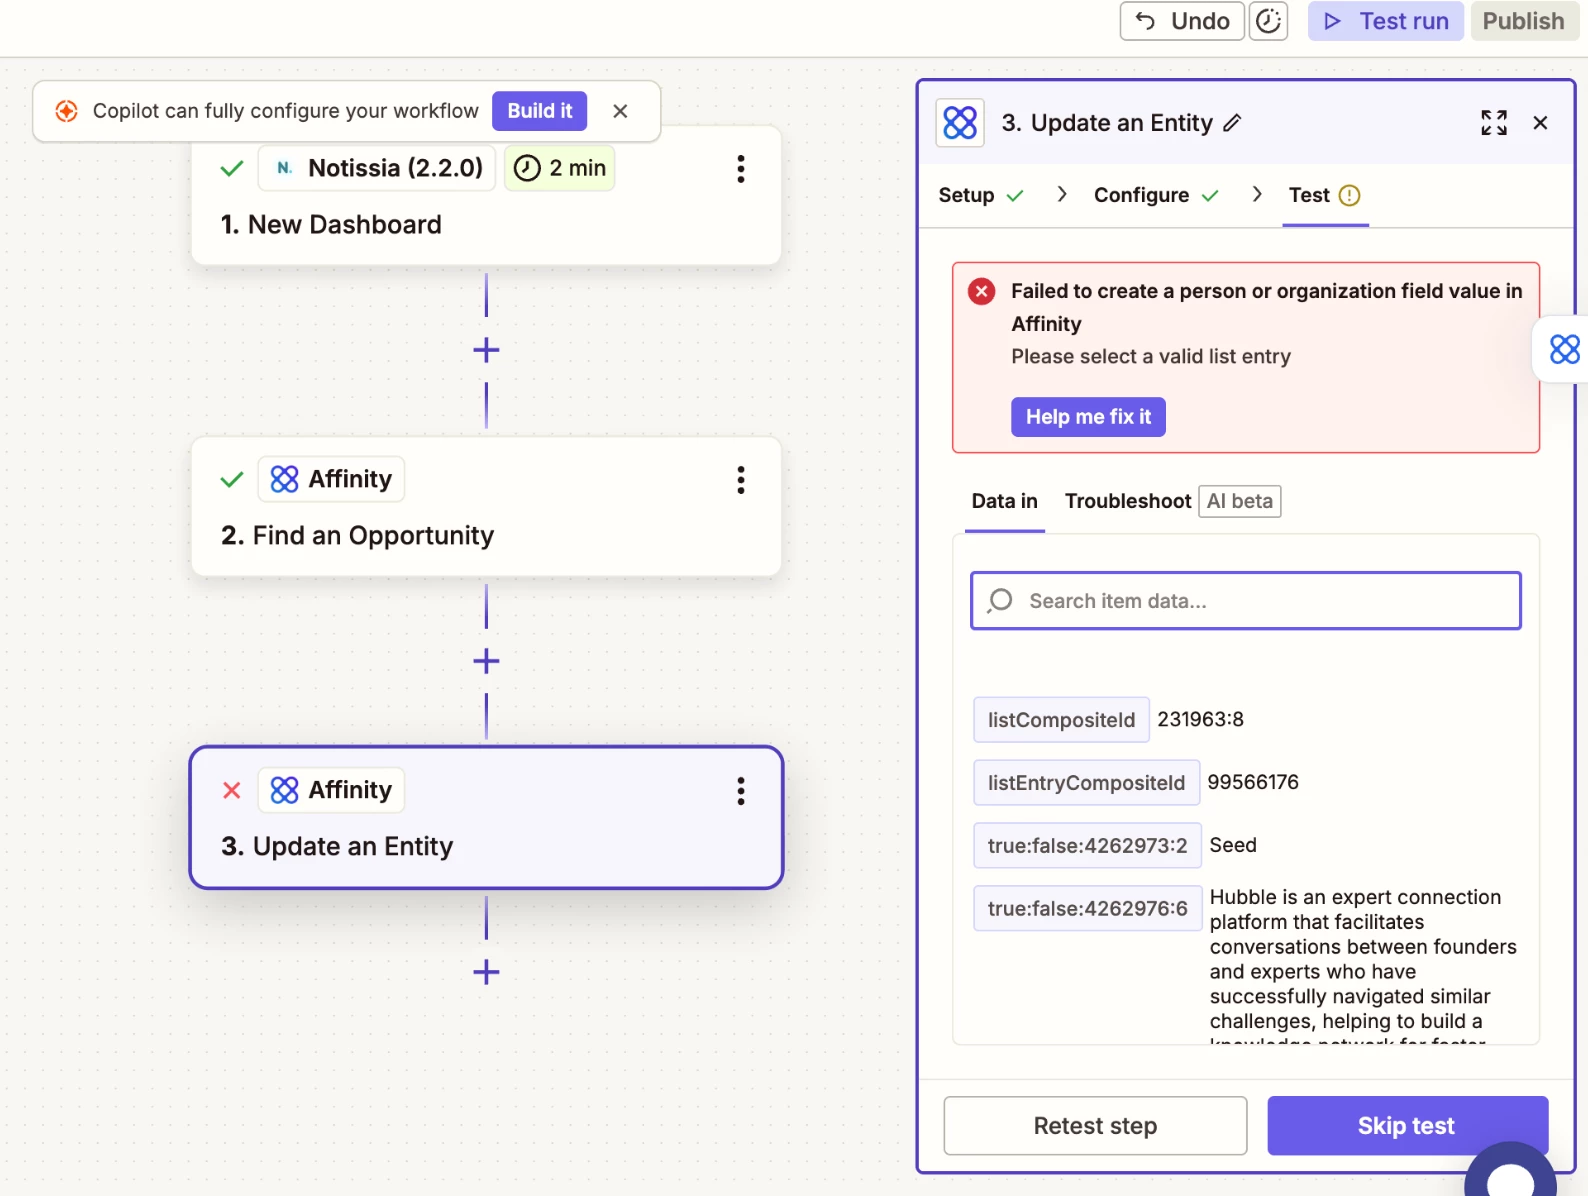Click the Copilot icon in banner

(66, 111)
